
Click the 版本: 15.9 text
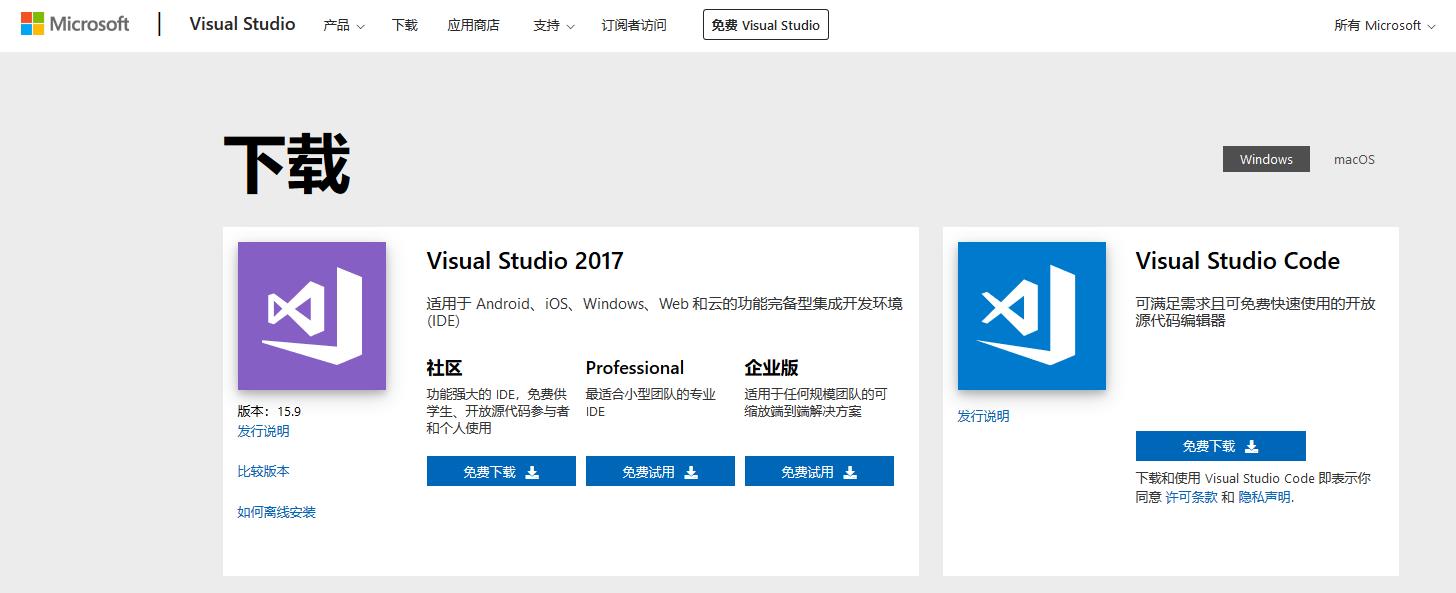pos(269,411)
